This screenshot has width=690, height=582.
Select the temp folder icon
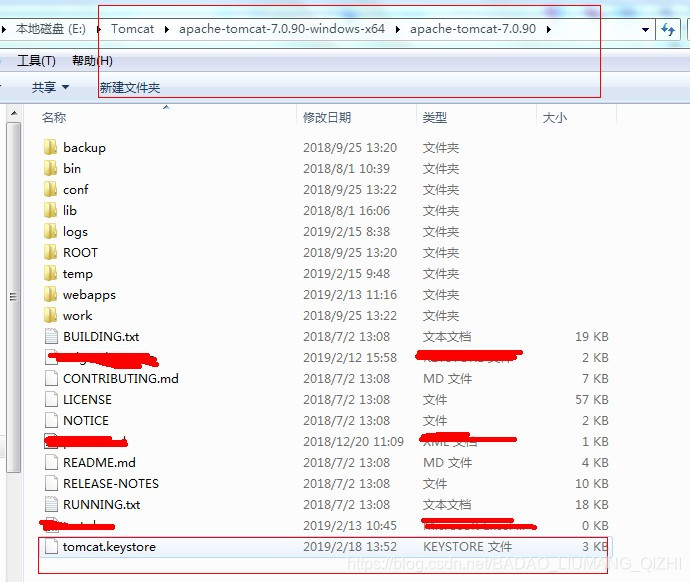coord(51,274)
